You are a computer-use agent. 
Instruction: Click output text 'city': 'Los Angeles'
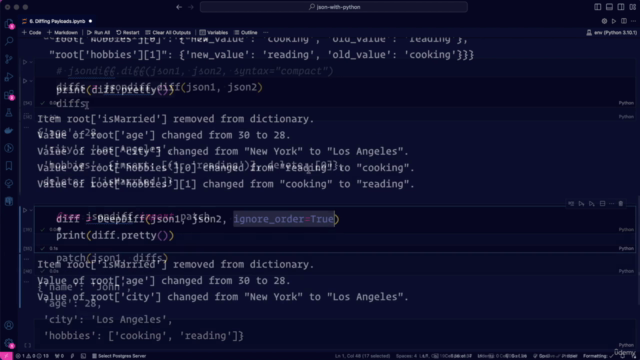coord(108,320)
